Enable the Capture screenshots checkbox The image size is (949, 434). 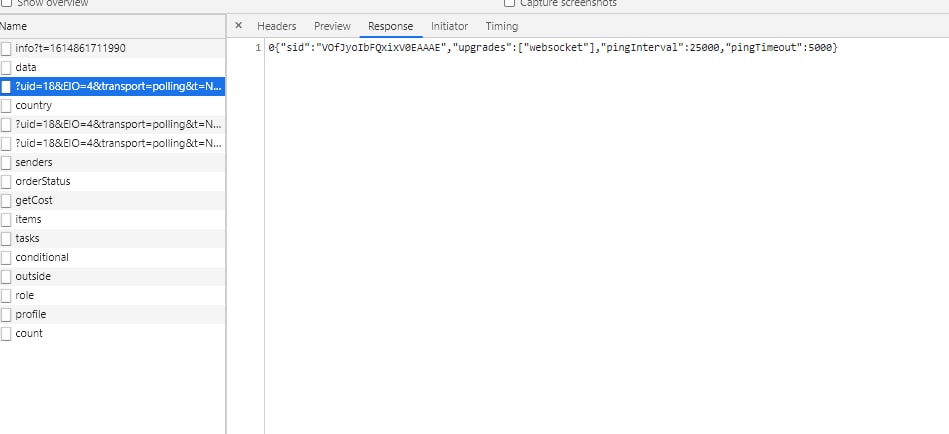(510, 2)
